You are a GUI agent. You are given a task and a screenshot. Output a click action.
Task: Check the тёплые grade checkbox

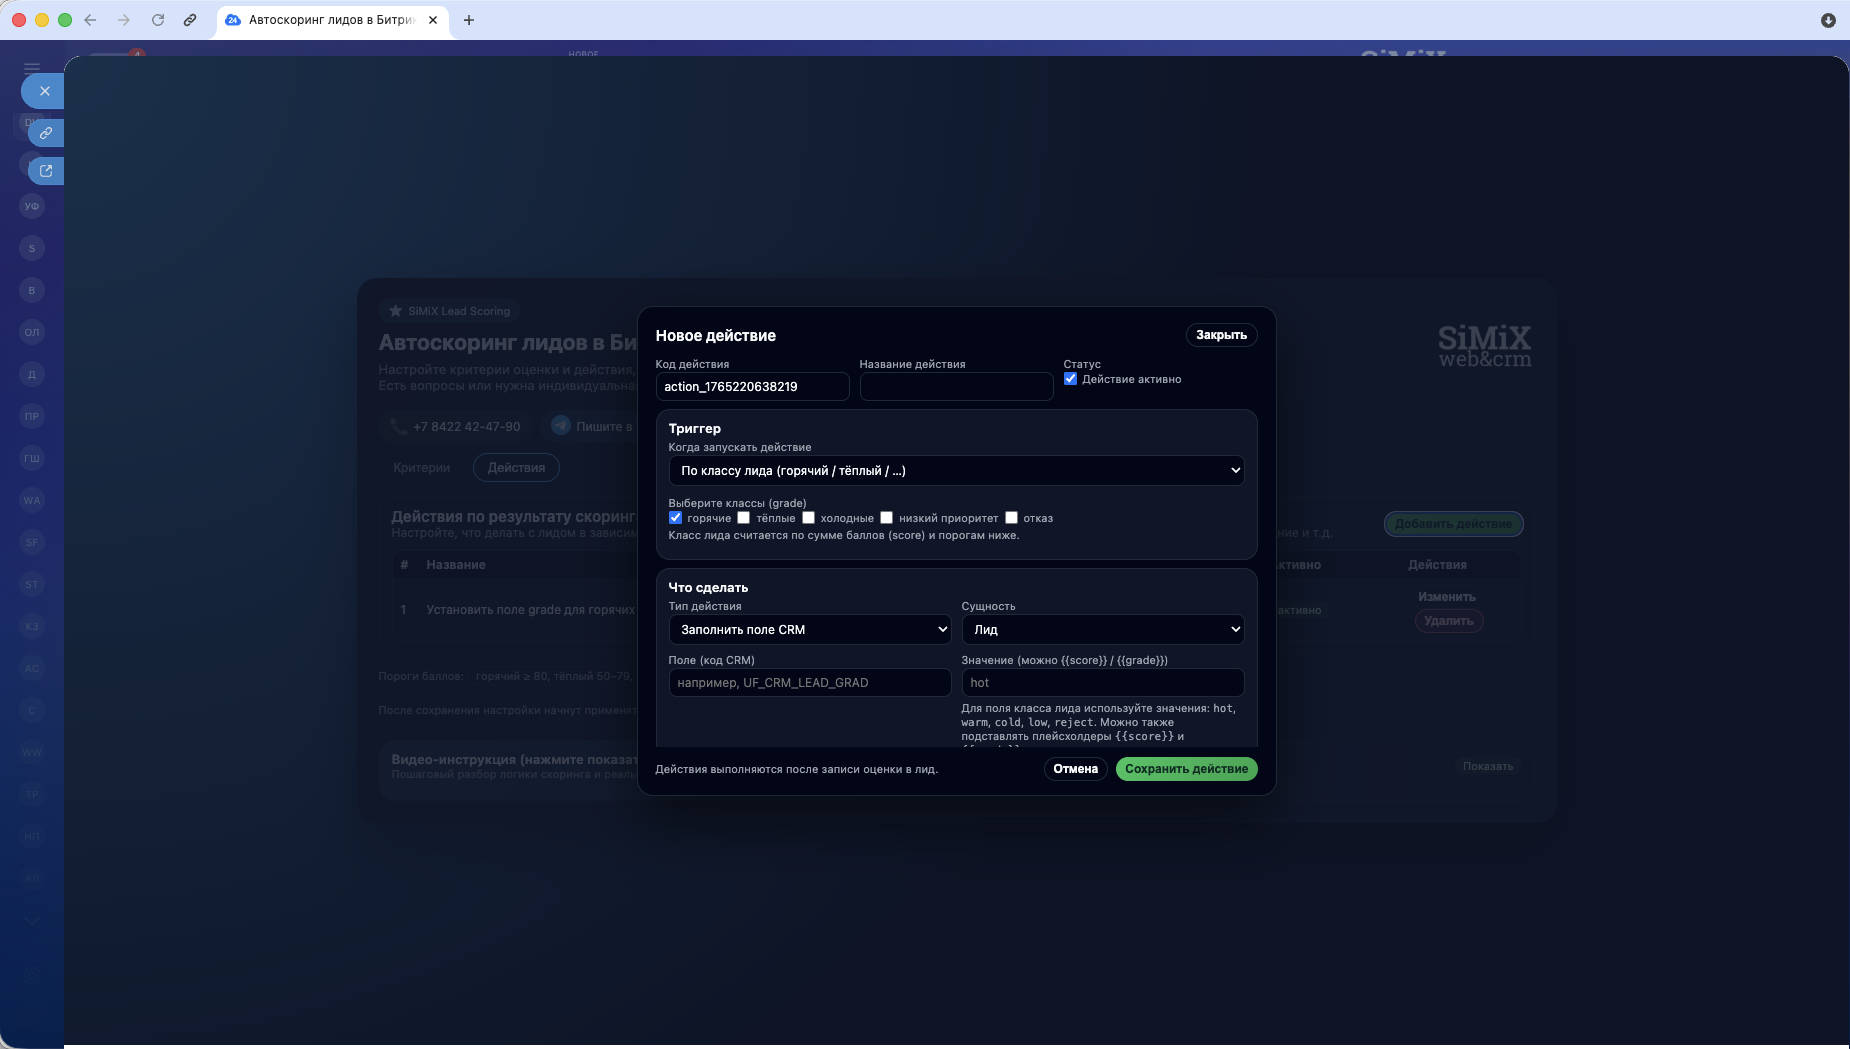[743, 518]
